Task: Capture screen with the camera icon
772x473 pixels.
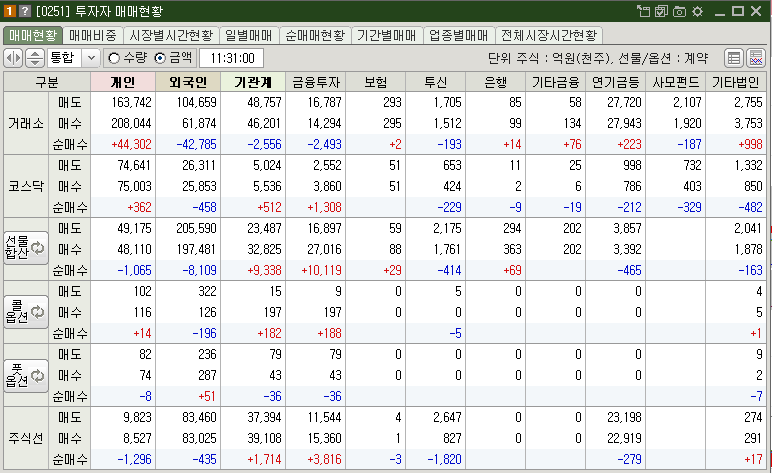Action: coord(679,11)
